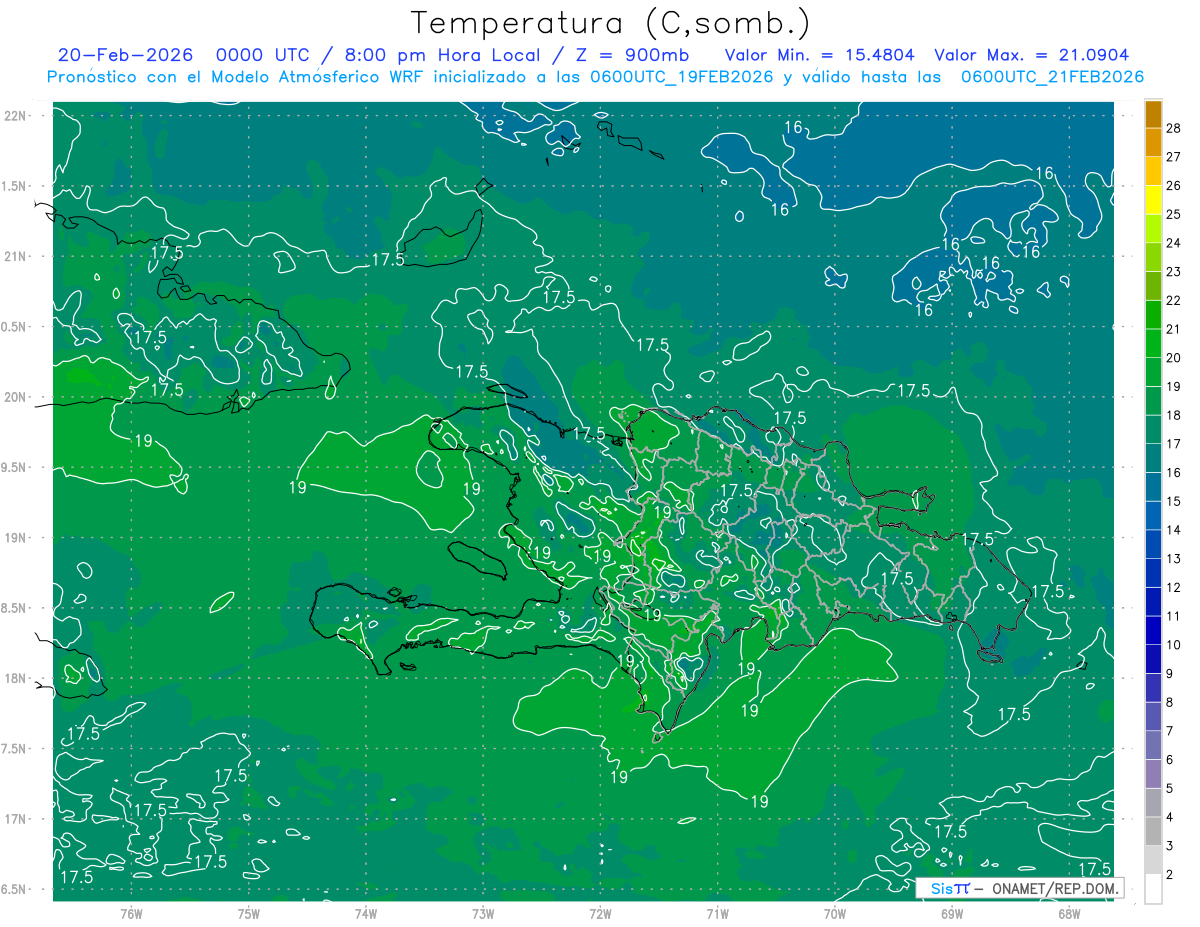Click the "0000 UTC" time in the header

pyautogui.click(x=265, y=55)
